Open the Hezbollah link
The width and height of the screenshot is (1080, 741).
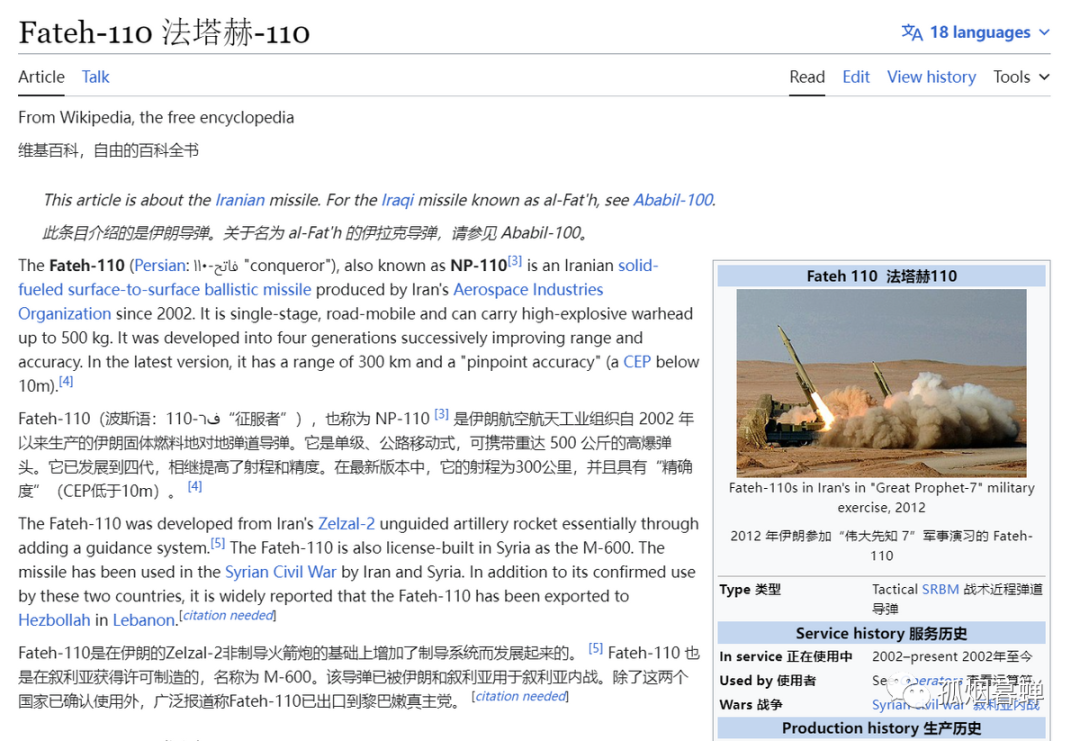54,620
